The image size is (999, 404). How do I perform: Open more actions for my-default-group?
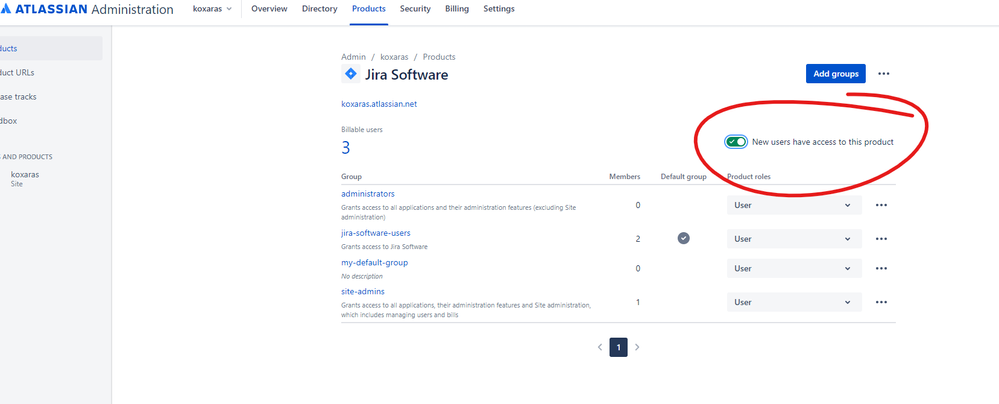click(x=881, y=268)
